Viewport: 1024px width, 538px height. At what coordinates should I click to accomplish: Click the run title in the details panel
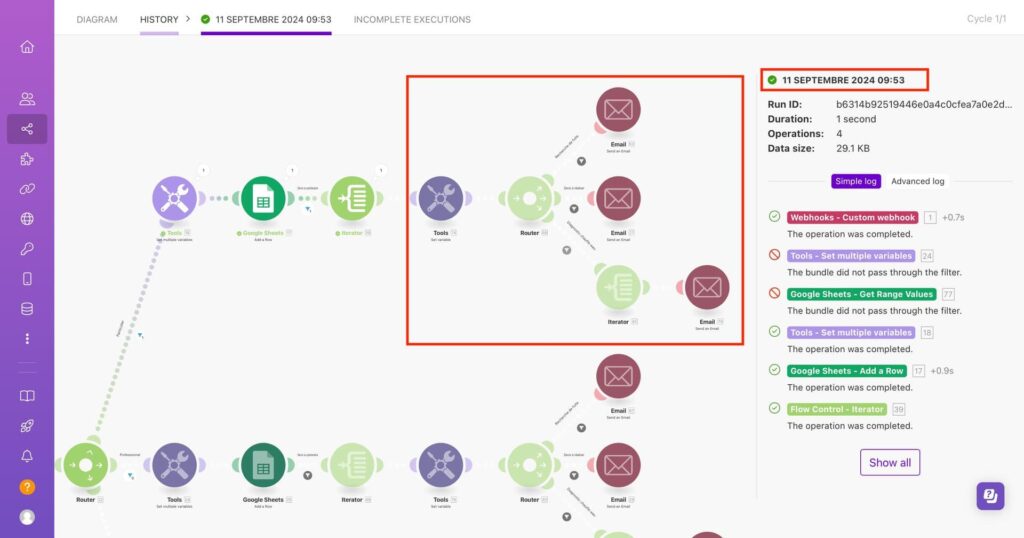tap(843, 80)
